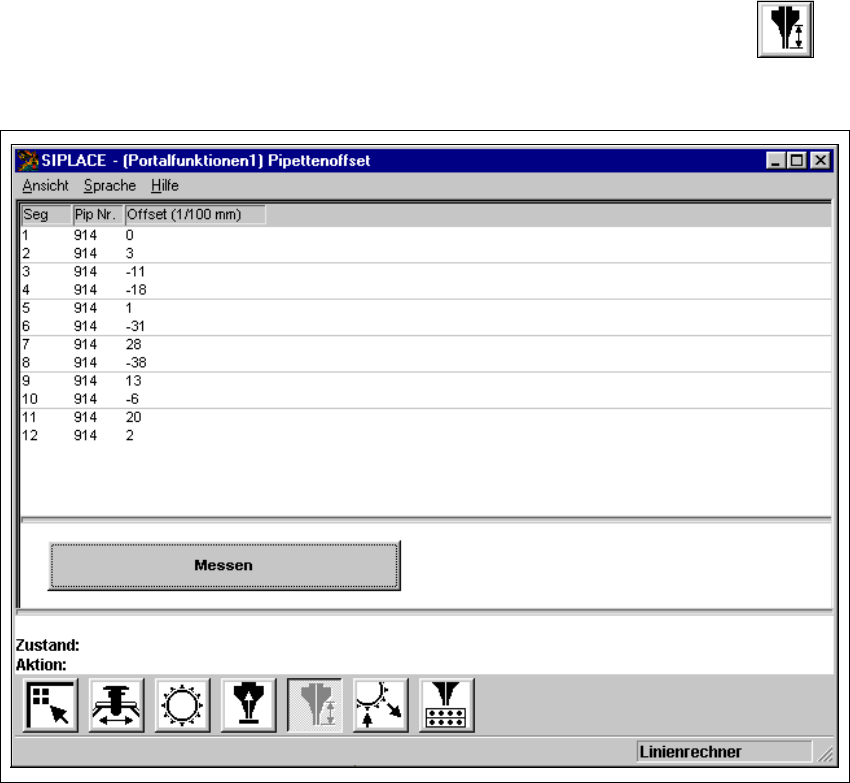Image resolution: width=850 pixels, height=783 pixels.
Task: Select the segment rotation arrows icon
Action: point(381,705)
